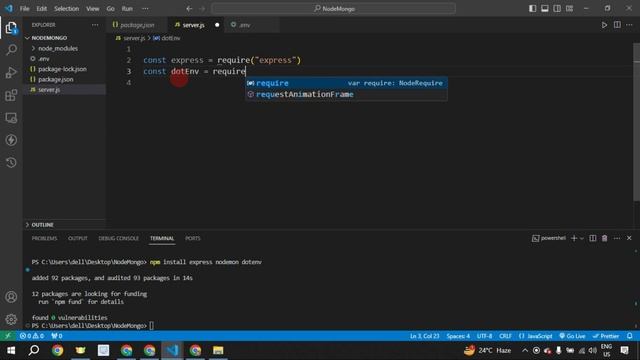
Task: Click the NodeMongo command center search
Action: click(333, 9)
